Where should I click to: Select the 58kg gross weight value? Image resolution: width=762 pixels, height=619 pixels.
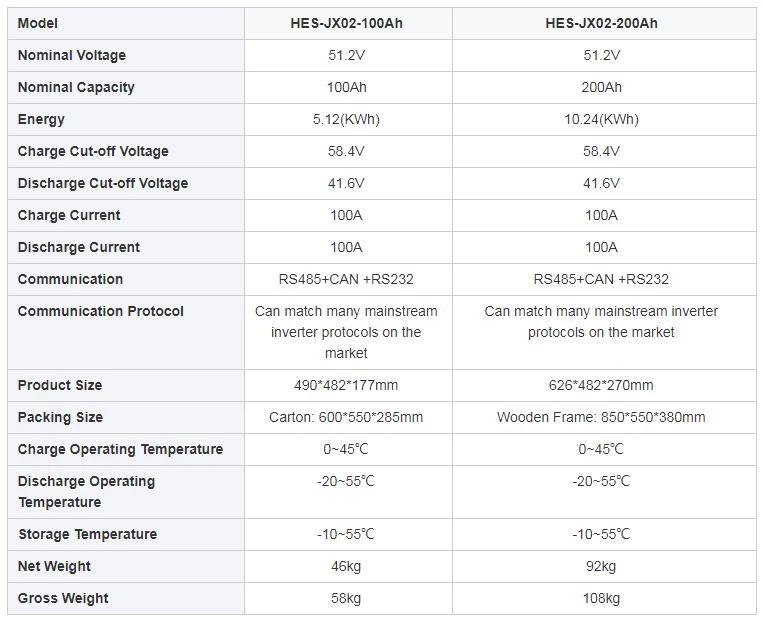point(346,598)
